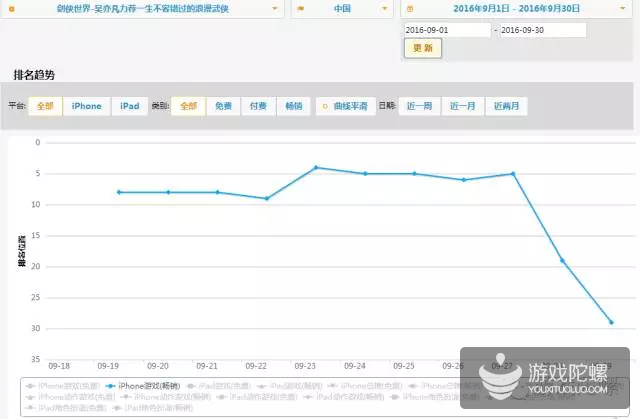The width and height of the screenshot is (640, 419).
Task: Toggle legend series iPhone动作游戏(免费)
Action: [x=70, y=397]
